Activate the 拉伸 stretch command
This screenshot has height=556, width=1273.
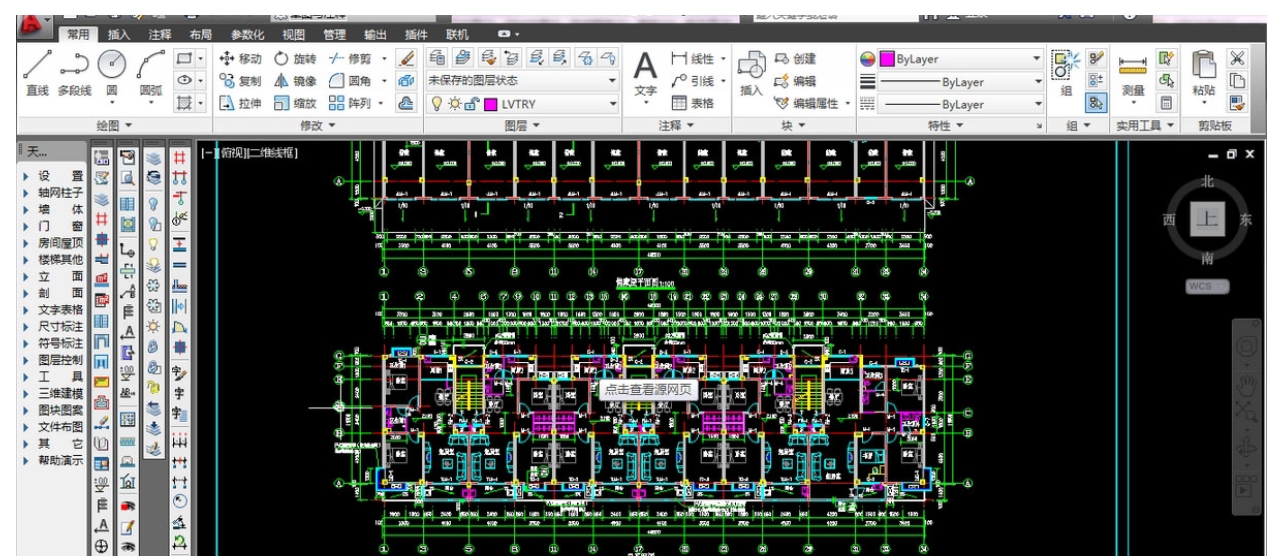pos(239,104)
